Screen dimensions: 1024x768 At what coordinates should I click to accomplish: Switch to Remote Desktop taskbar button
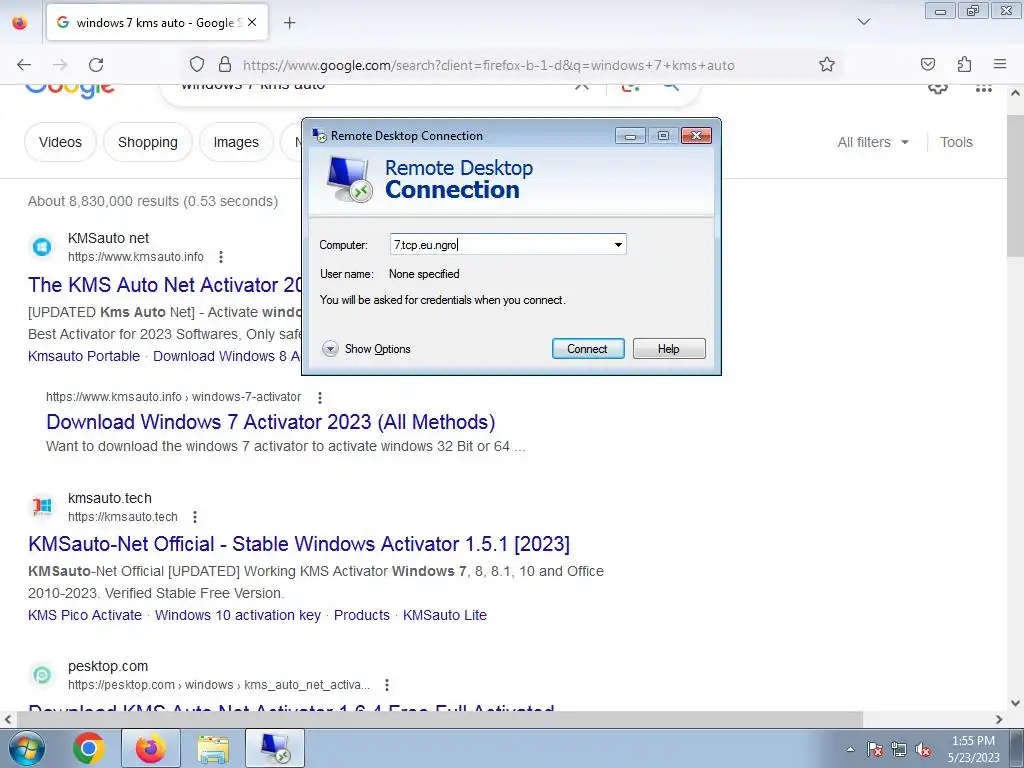pyautogui.click(x=275, y=748)
